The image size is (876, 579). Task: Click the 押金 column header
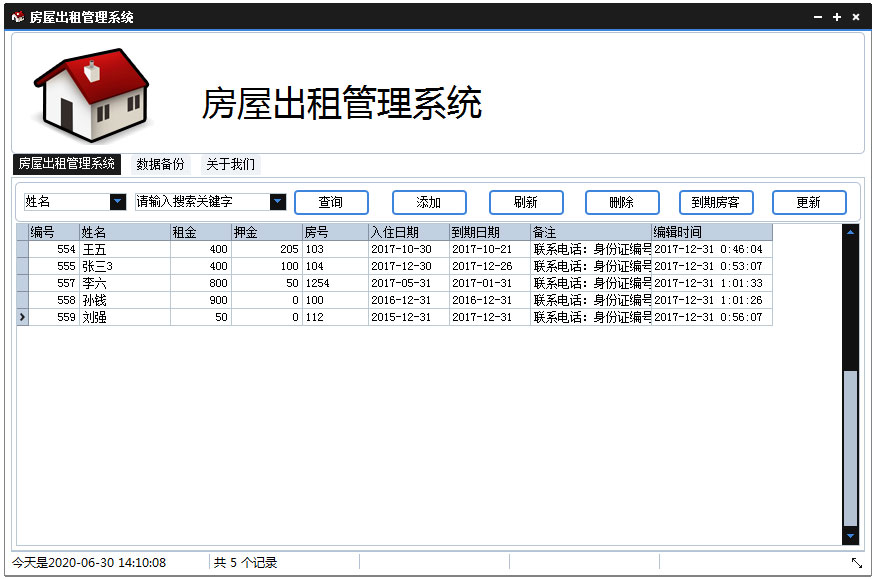[267, 232]
